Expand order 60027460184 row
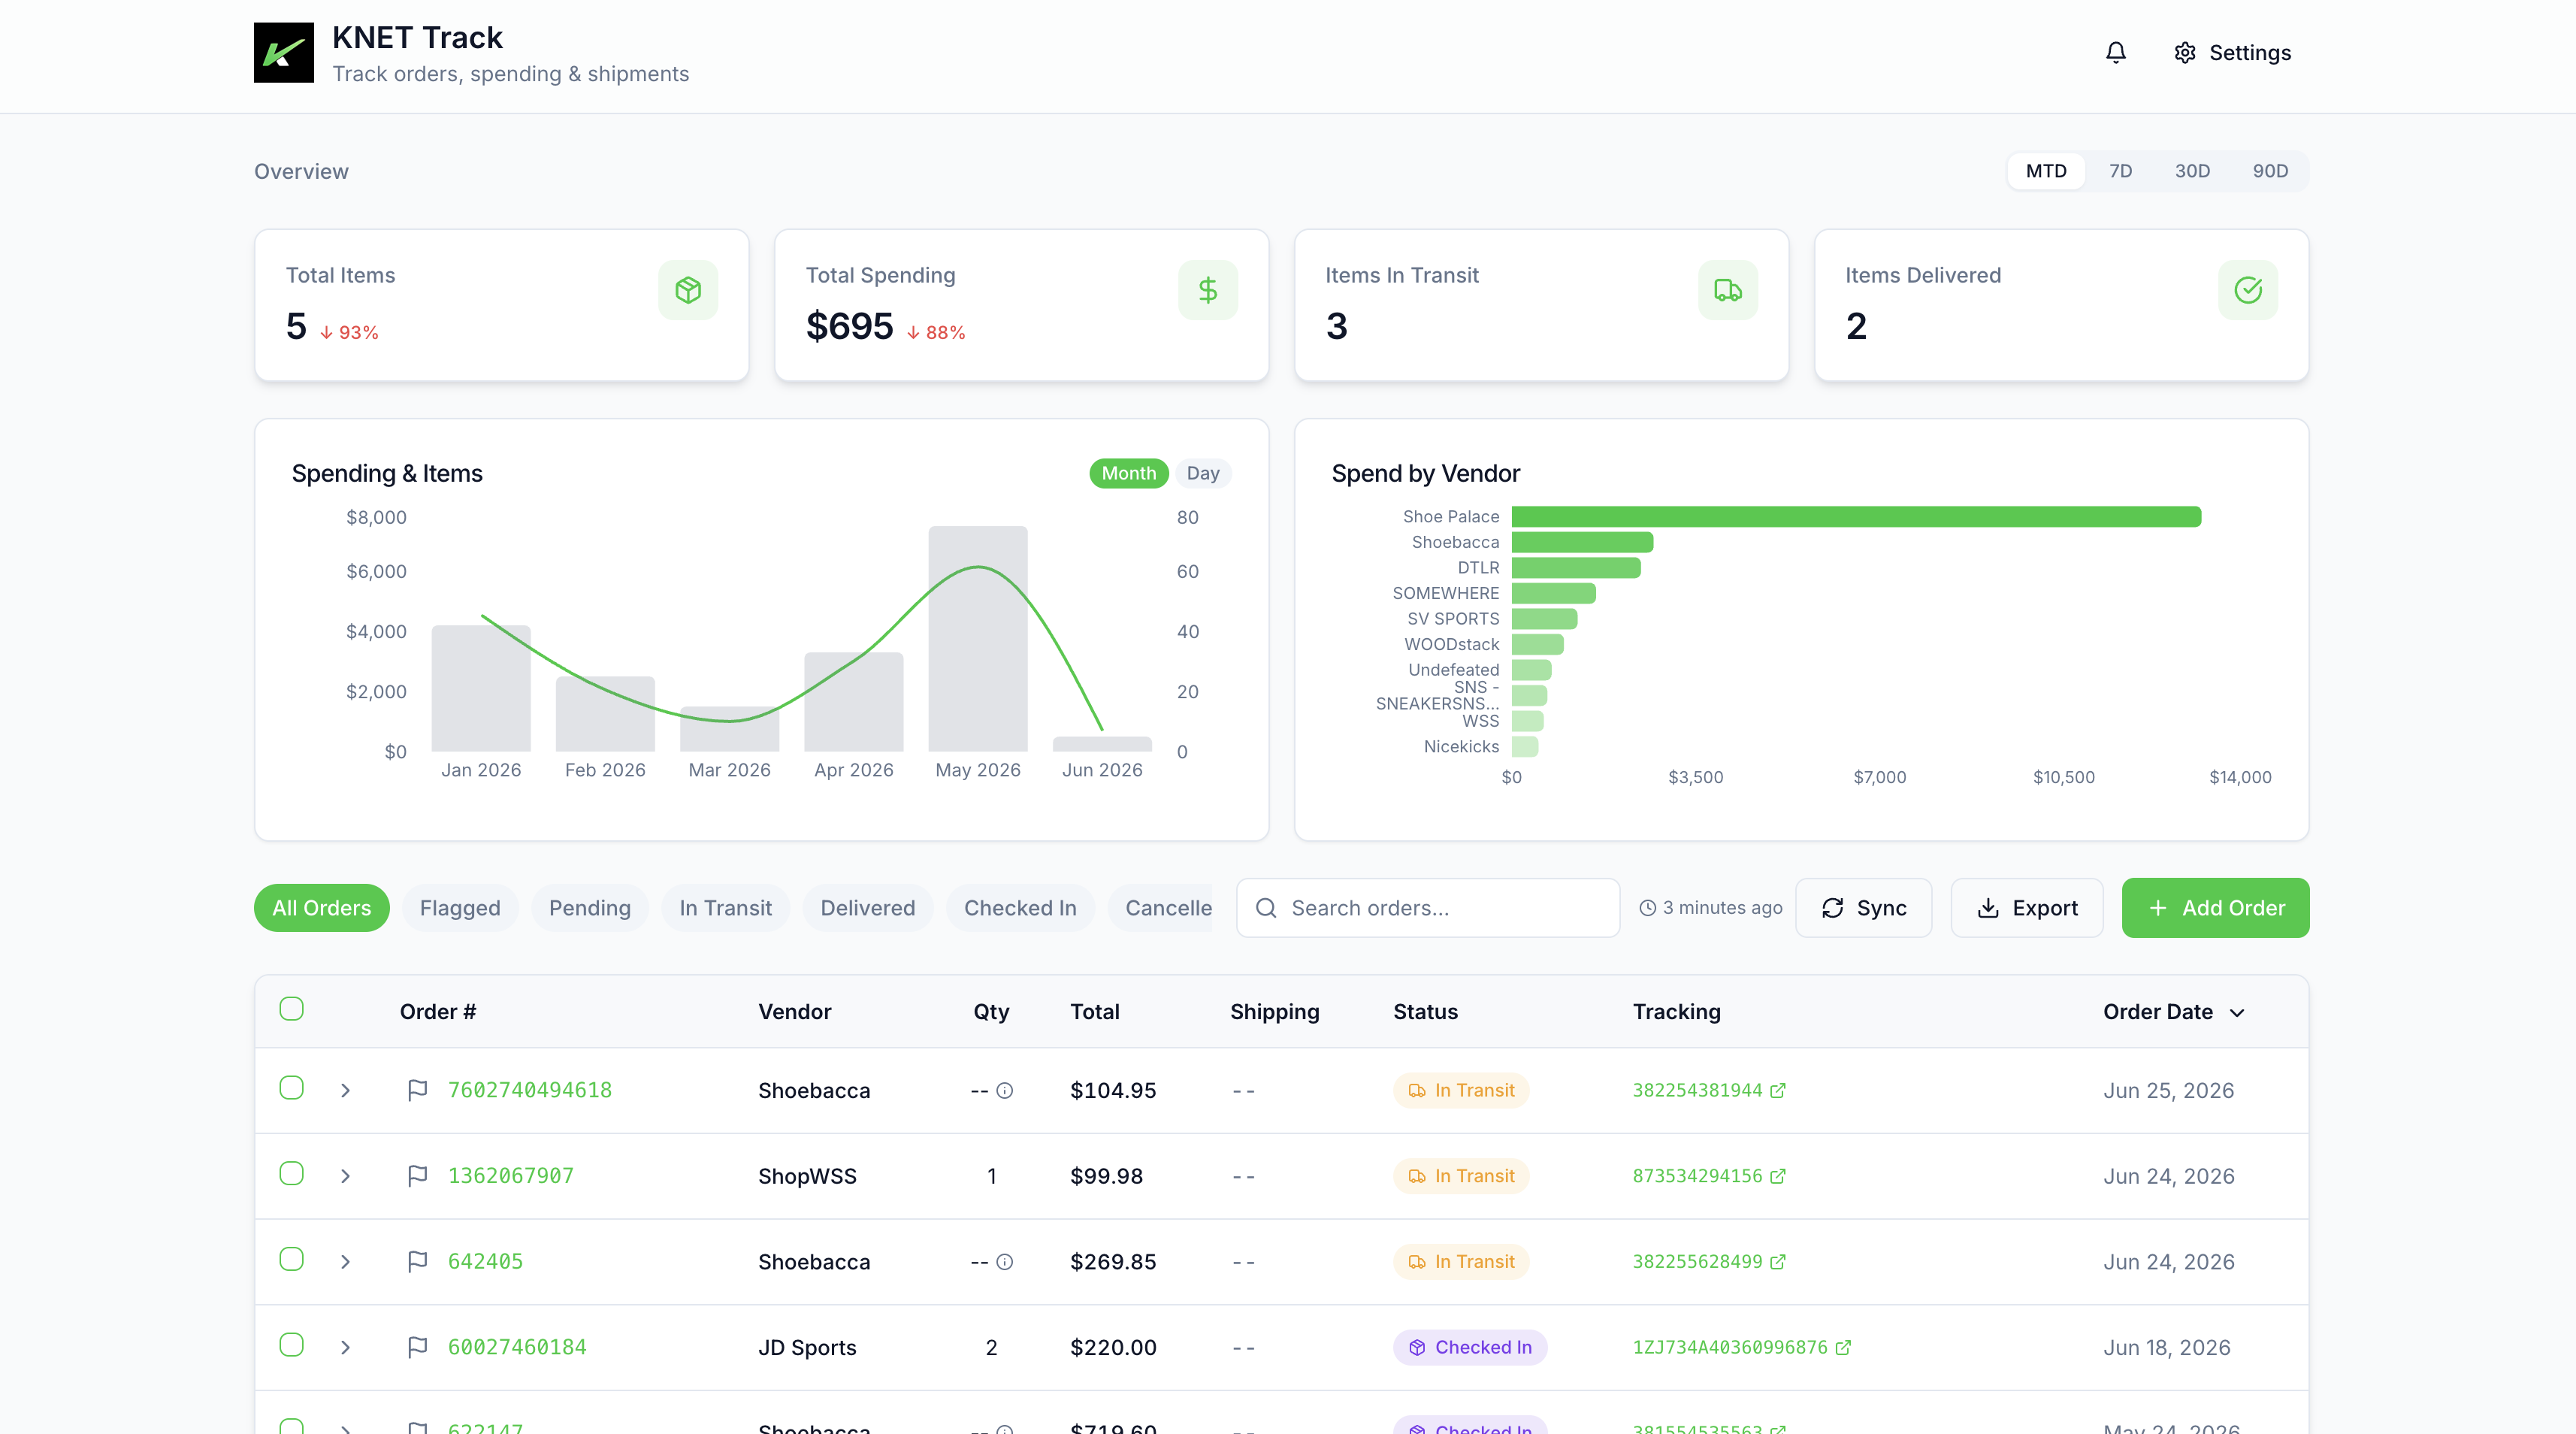The width and height of the screenshot is (2576, 1434). tap(345, 1347)
